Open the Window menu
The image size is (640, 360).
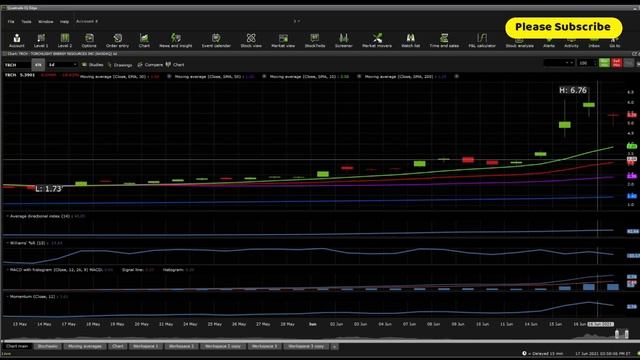pyautogui.click(x=46, y=21)
